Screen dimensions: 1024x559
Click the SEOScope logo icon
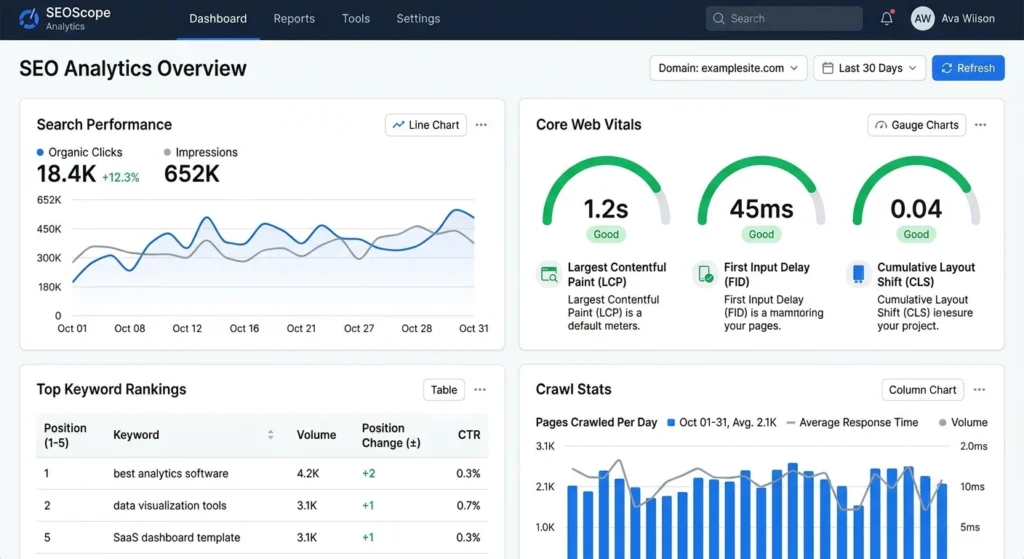click(x=29, y=18)
